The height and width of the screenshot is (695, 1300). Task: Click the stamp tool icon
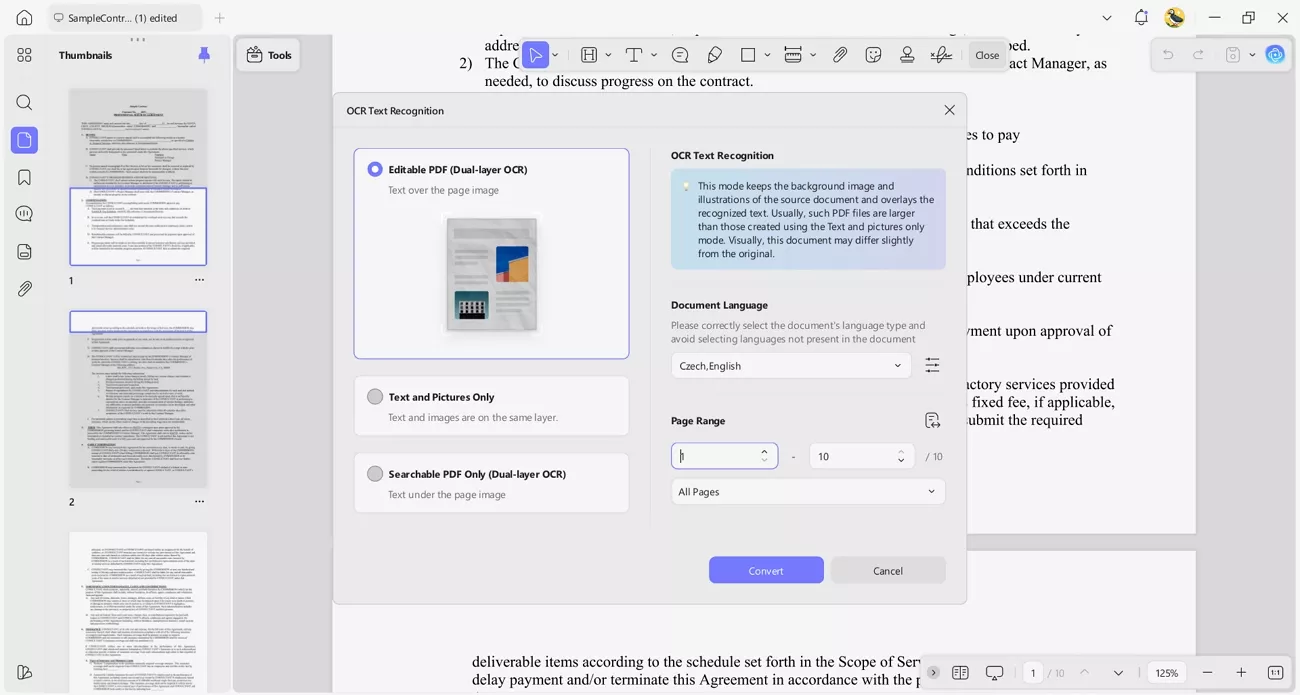tap(907, 55)
